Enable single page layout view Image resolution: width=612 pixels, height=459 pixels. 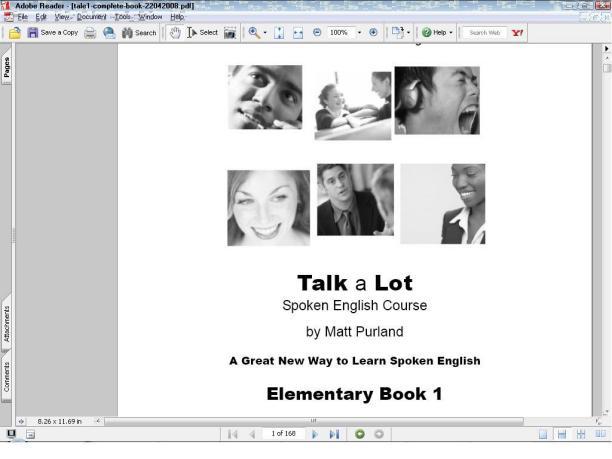[x=543, y=434]
